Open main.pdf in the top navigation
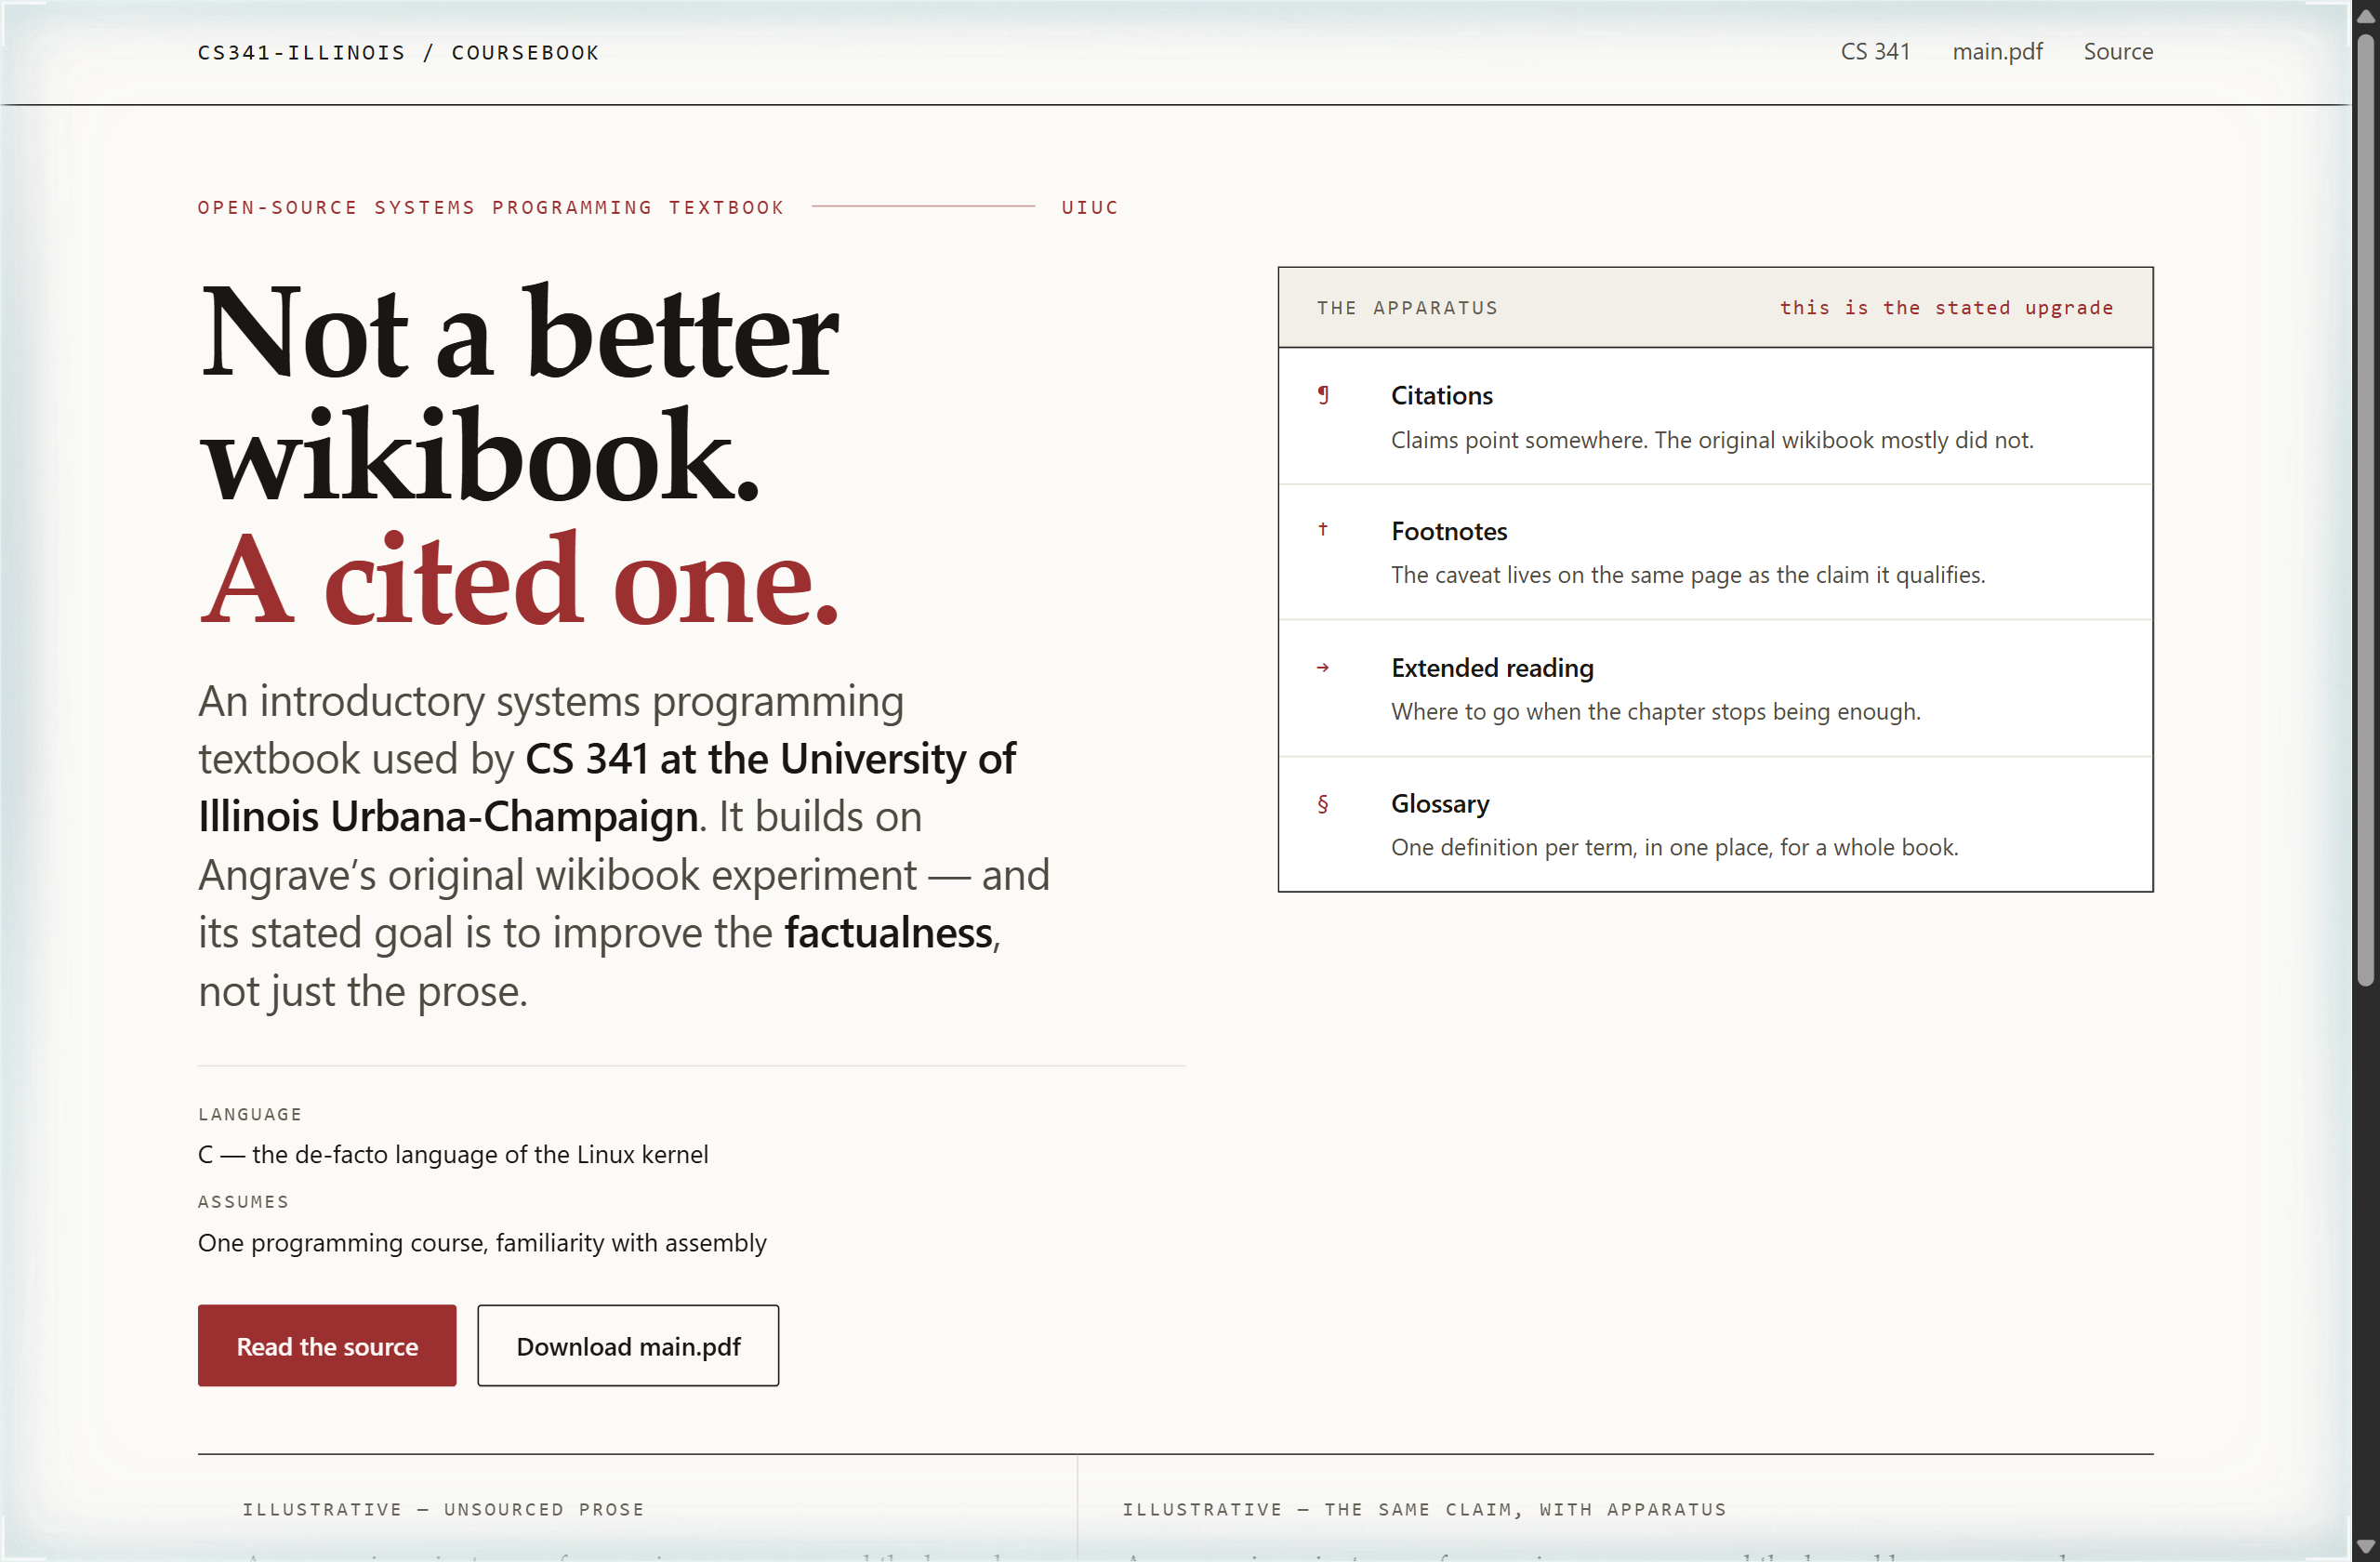Viewport: 2380px width, 1562px height. pos(1997,52)
